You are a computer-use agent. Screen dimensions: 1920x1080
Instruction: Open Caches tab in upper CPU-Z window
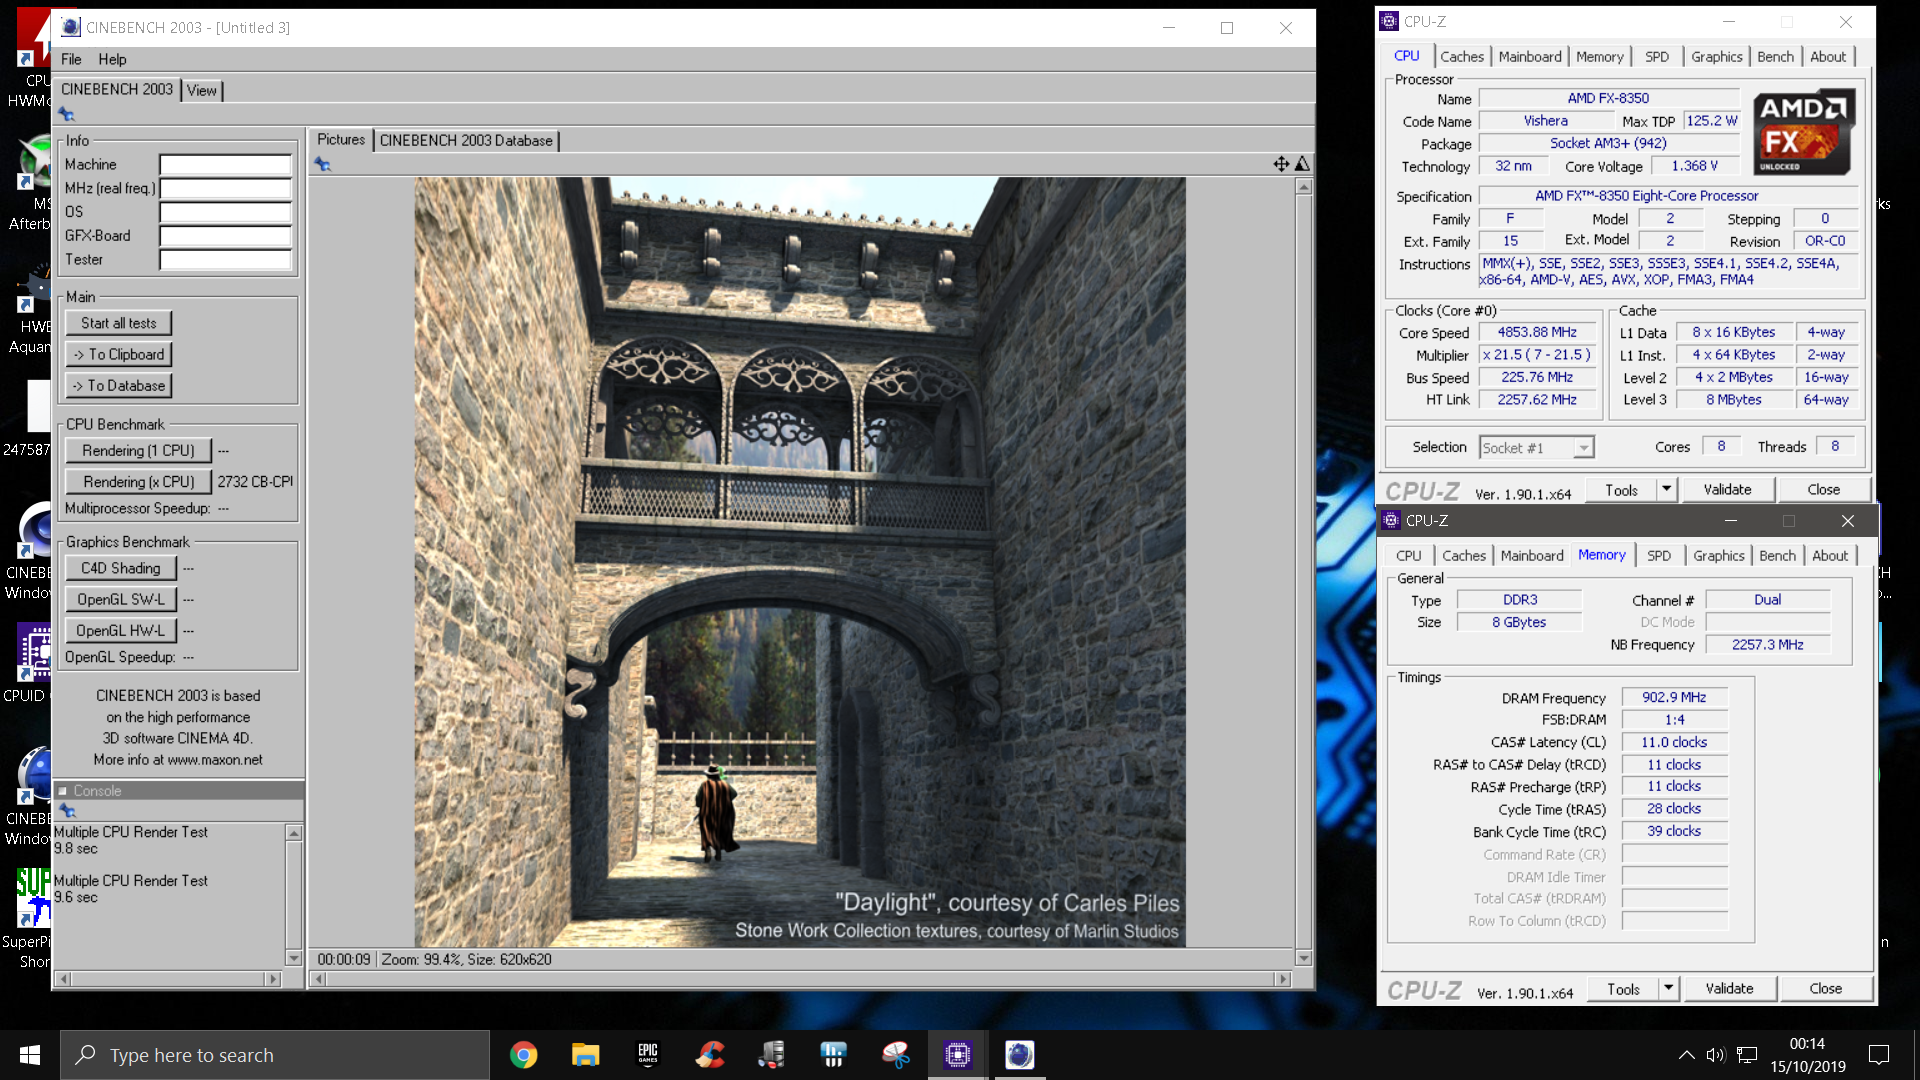pos(1462,57)
